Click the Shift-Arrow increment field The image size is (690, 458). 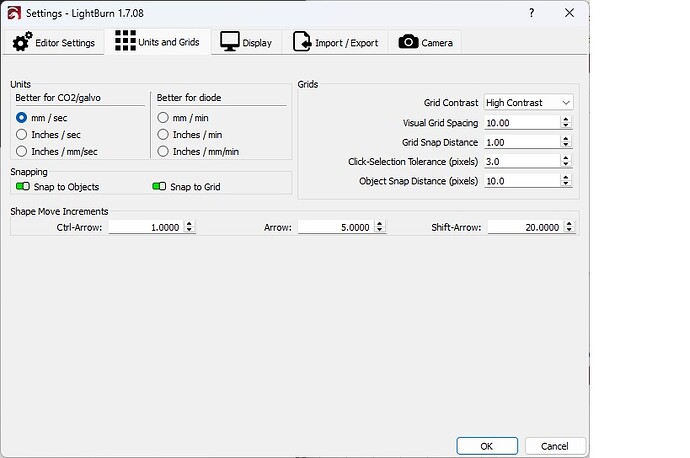click(524, 227)
